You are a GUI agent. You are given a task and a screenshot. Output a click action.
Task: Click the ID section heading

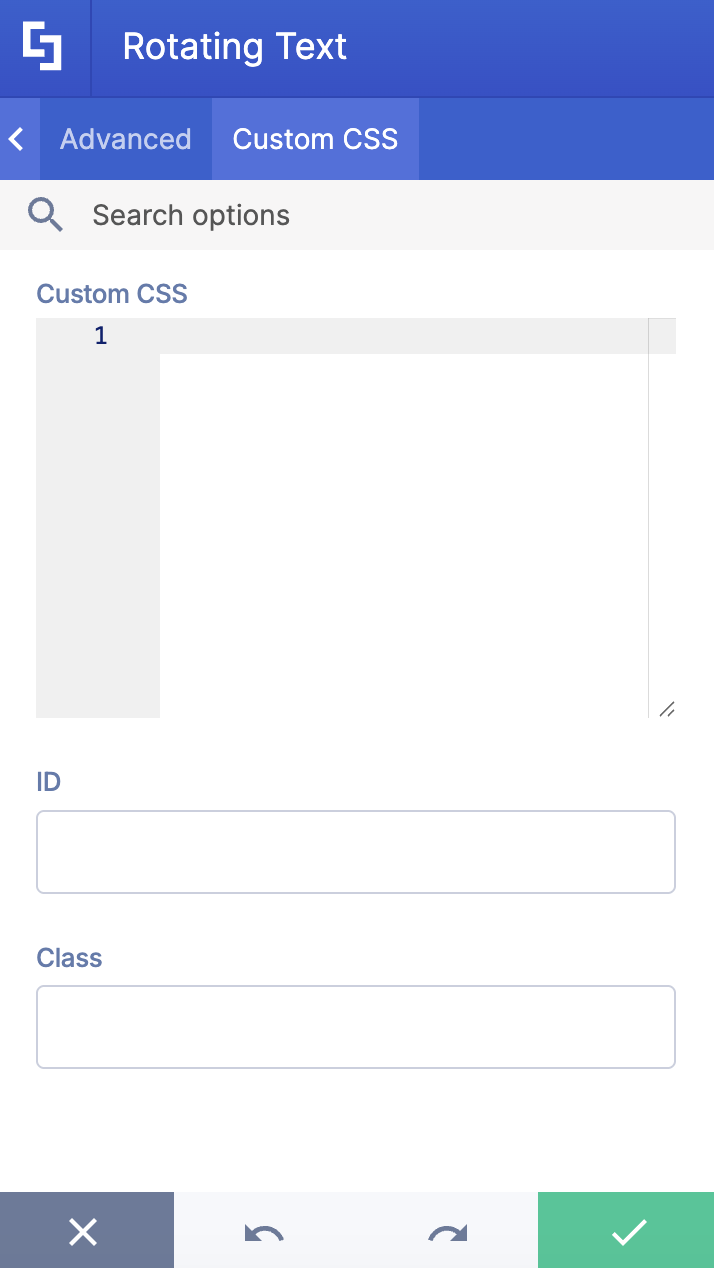click(48, 781)
